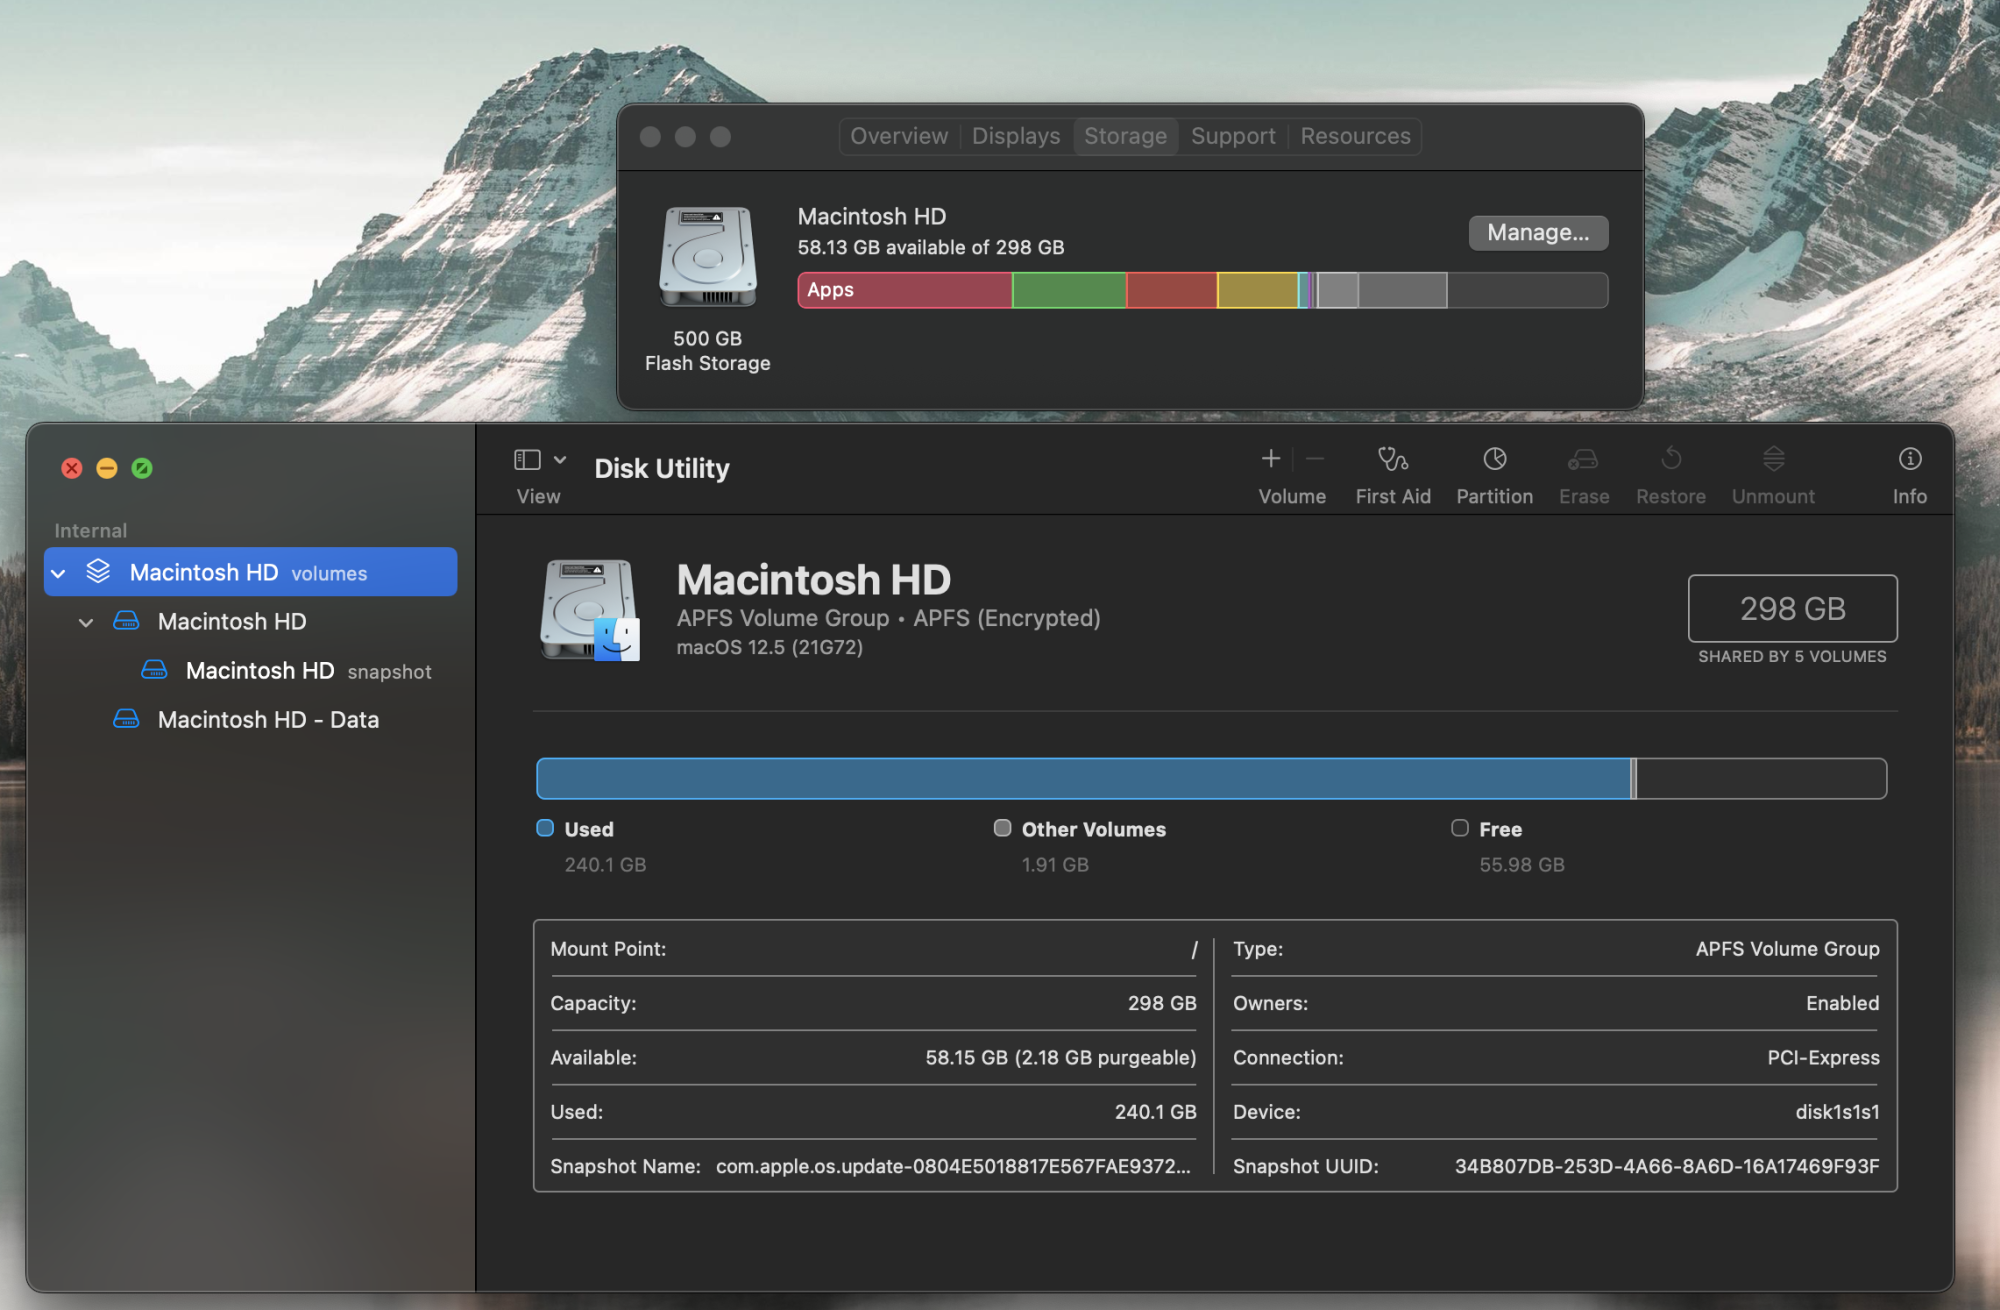Click the volume group layers icon in sidebar
Image resolution: width=2000 pixels, height=1310 pixels.
tap(98, 571)
